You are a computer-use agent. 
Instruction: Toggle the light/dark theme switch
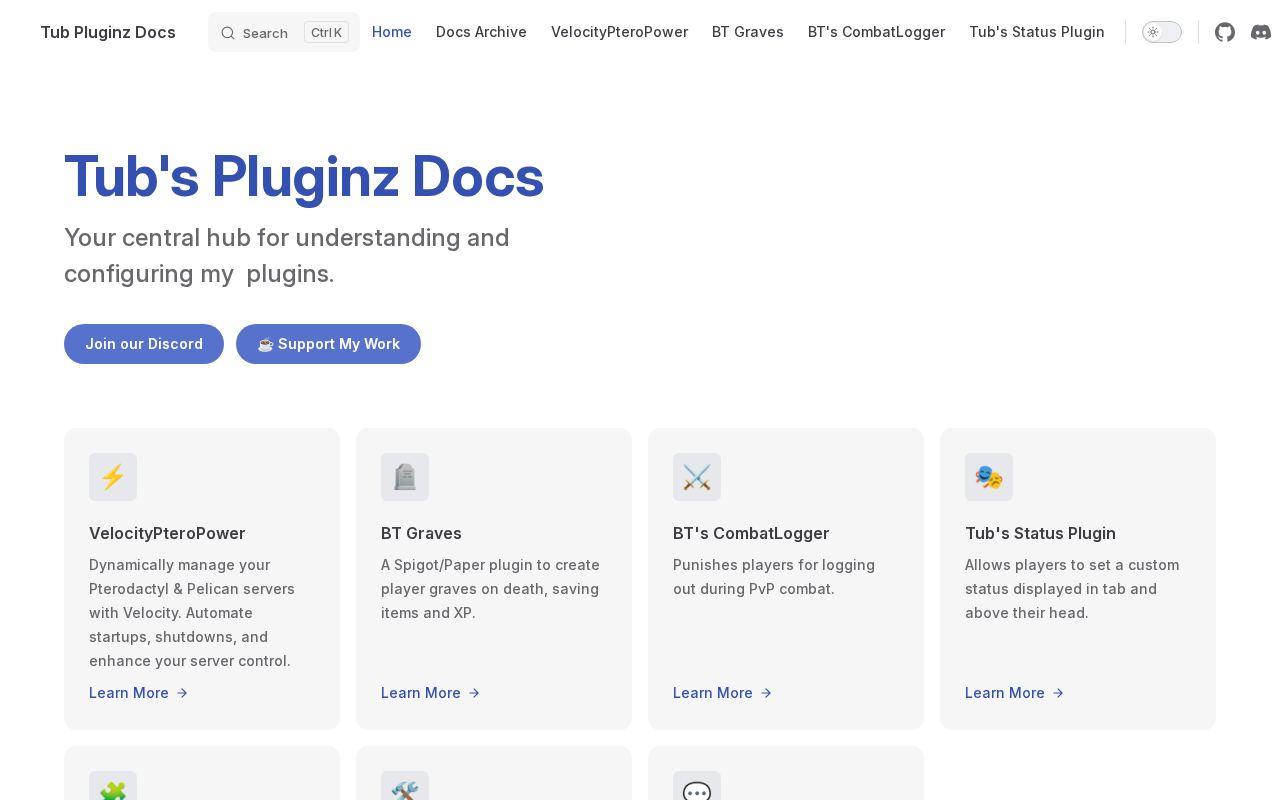(x=1162, y=32)
